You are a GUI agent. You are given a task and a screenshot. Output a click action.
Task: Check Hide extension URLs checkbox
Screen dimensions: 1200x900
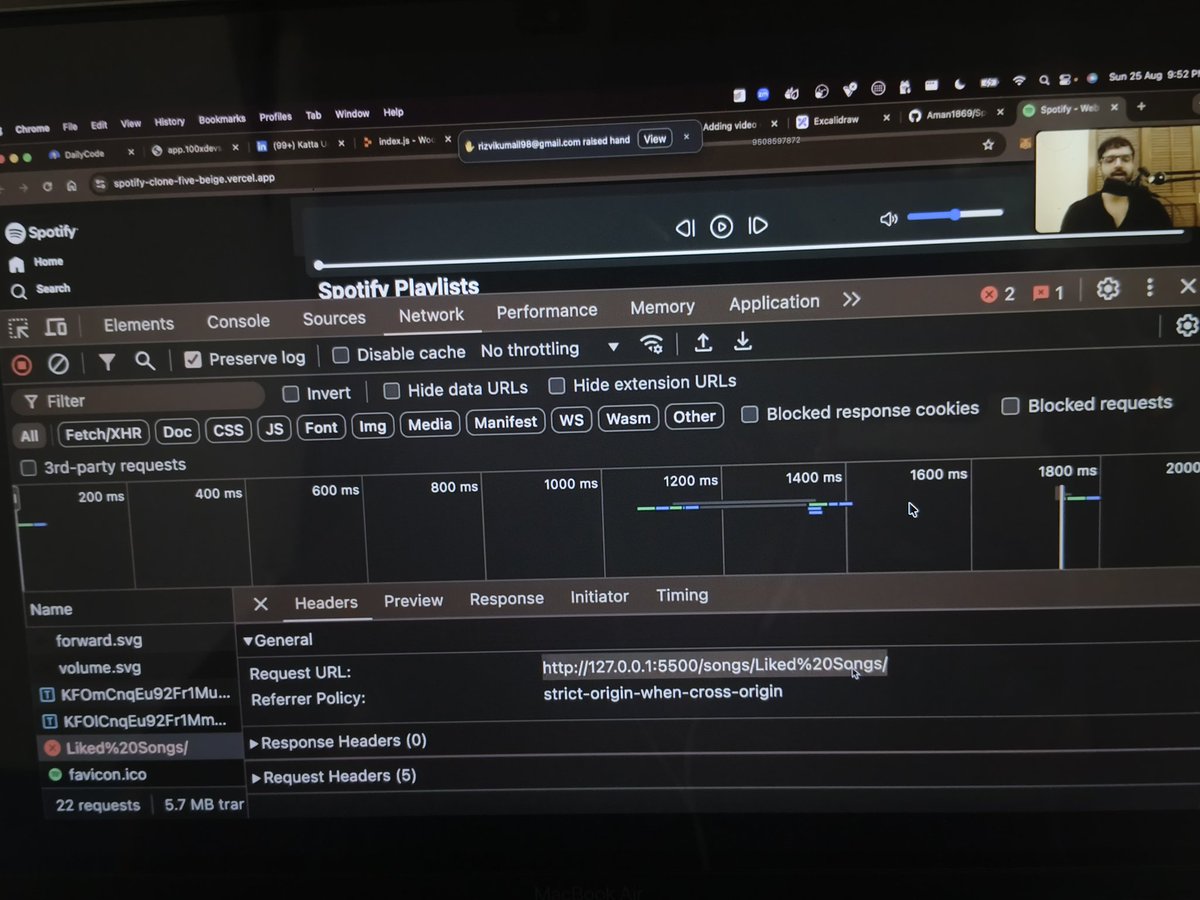coord(557,385)
